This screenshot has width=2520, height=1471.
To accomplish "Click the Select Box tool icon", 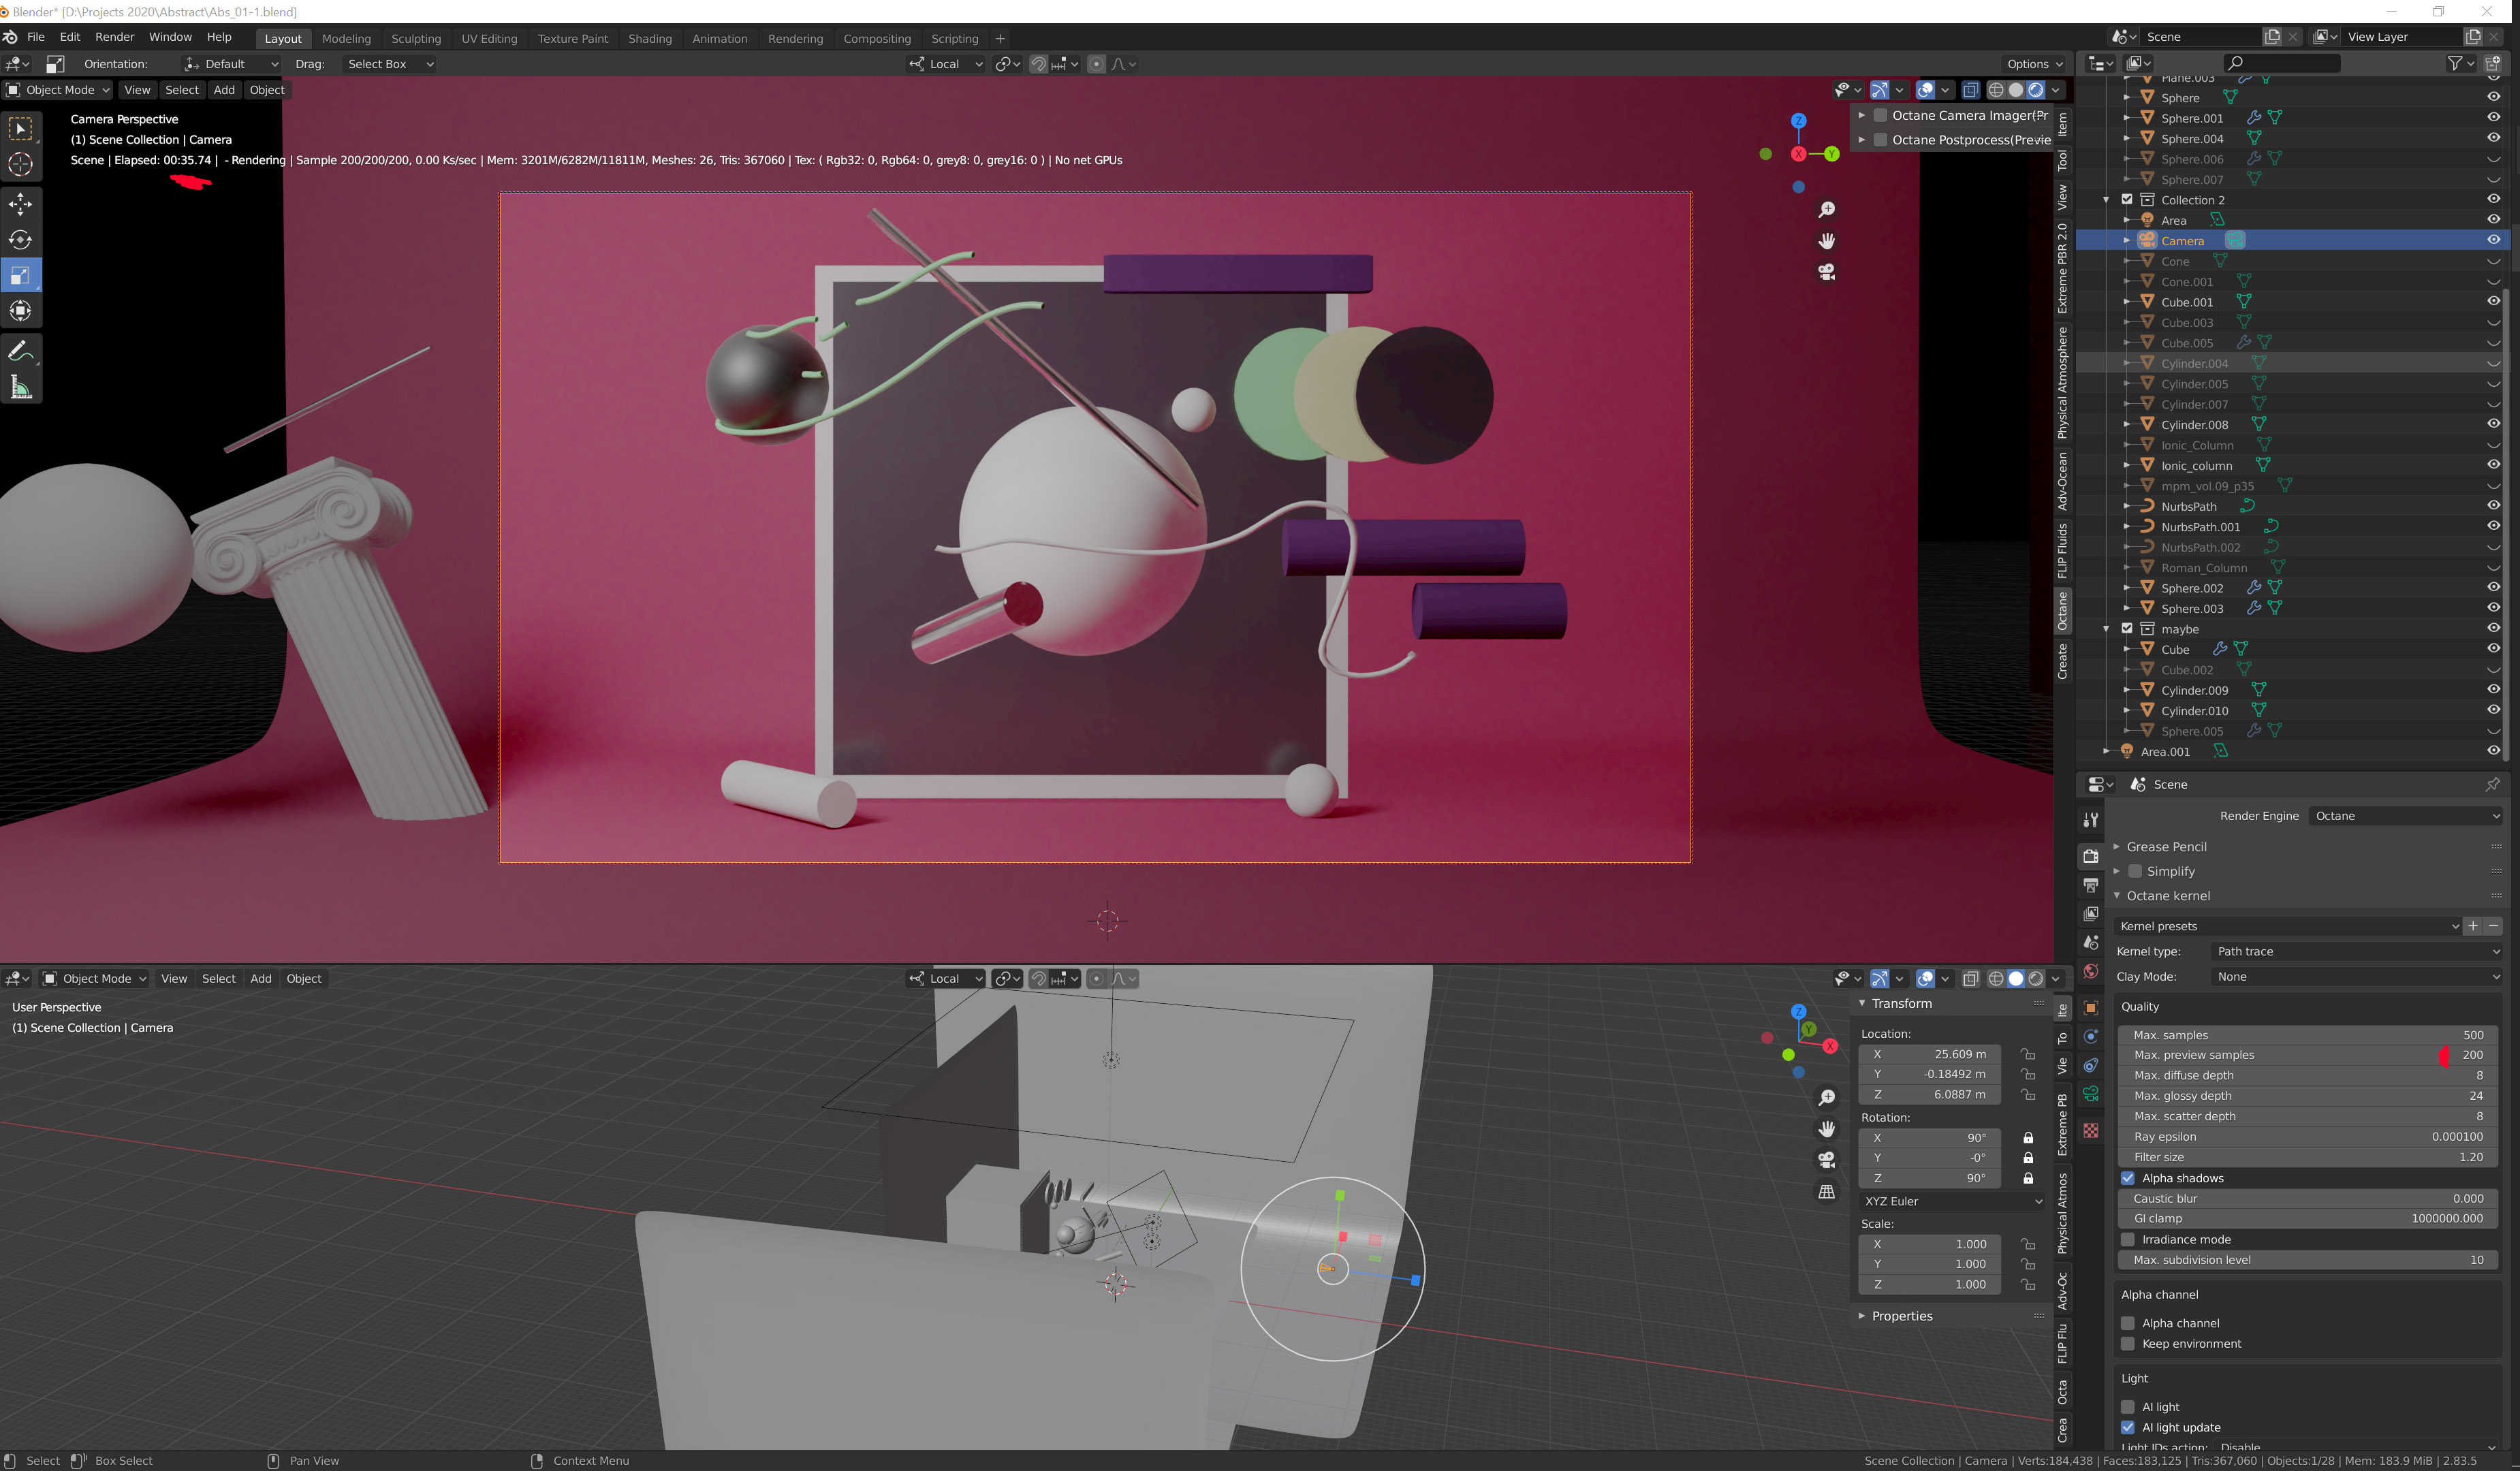I will (x=20, y=129).
